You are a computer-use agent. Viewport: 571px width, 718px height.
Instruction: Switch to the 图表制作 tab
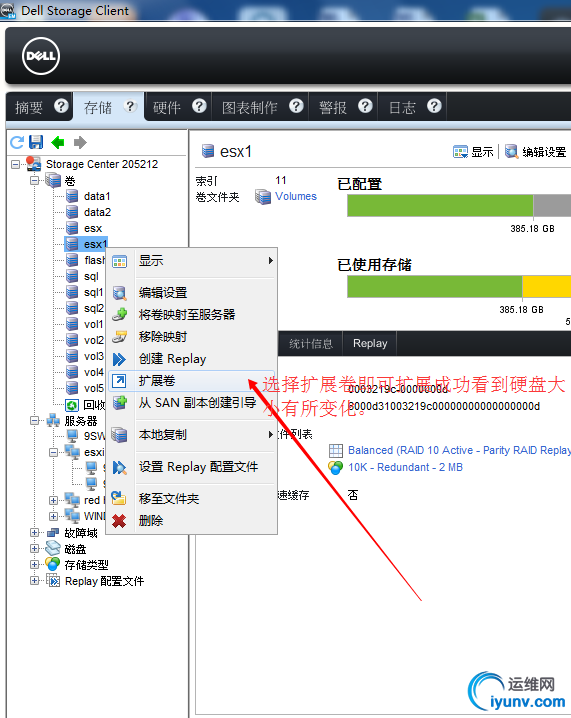261,107
